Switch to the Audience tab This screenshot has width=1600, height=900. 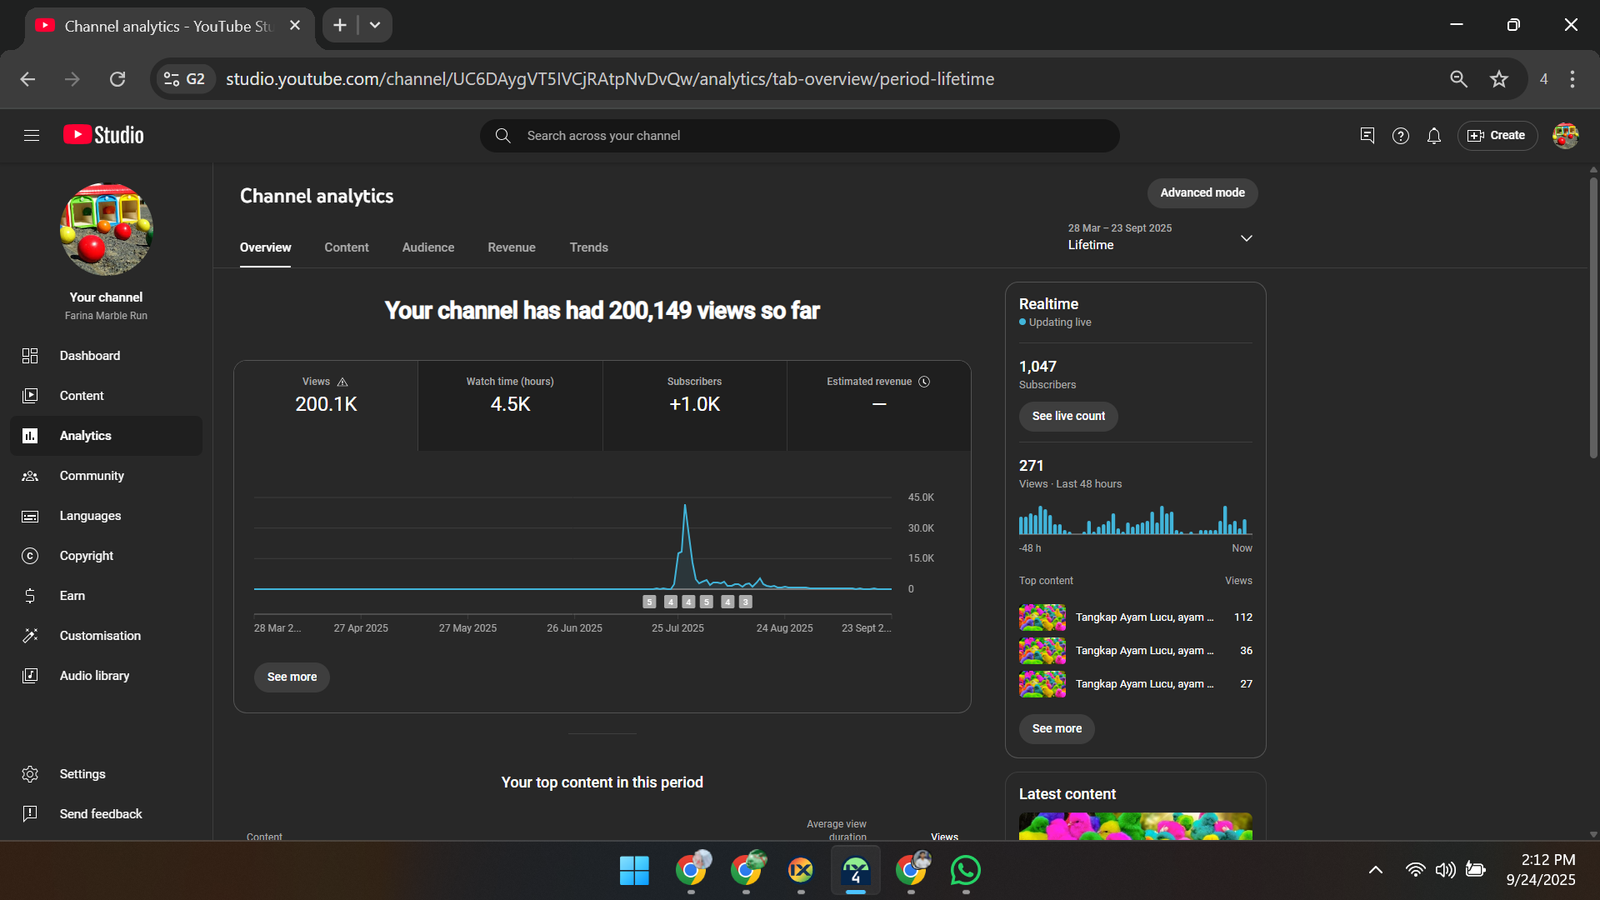428,248
